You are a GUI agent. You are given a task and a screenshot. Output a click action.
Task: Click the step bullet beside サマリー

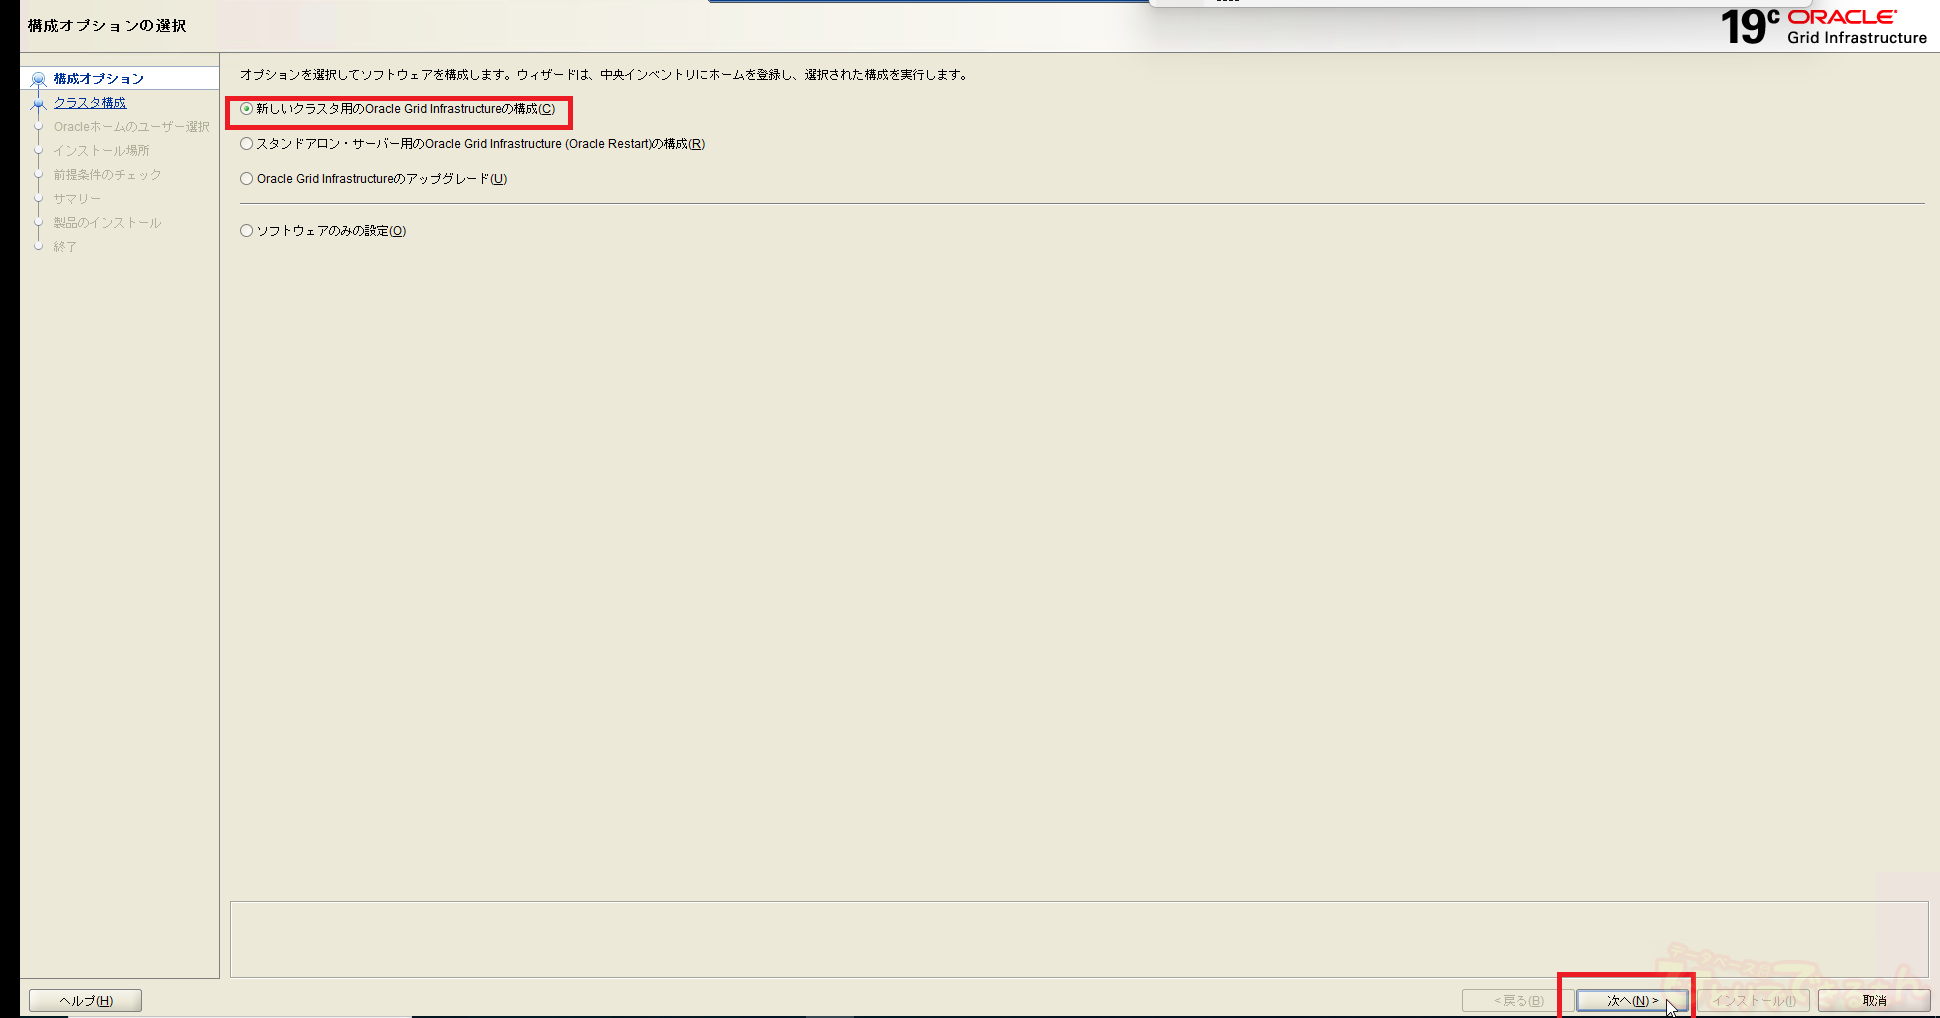pyautogui.click(x=39, y=199)
